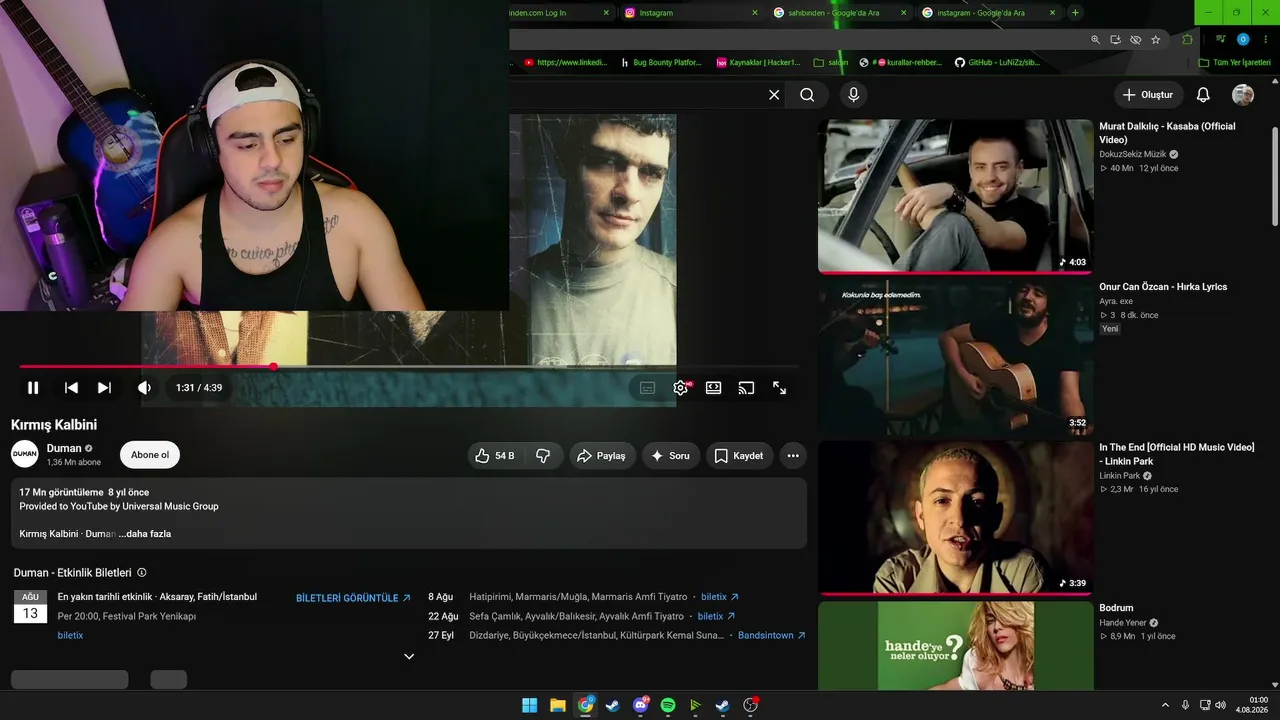1280x720 pixels.
Task: Show info about Duman event tickets
Action: click(142, 573)
